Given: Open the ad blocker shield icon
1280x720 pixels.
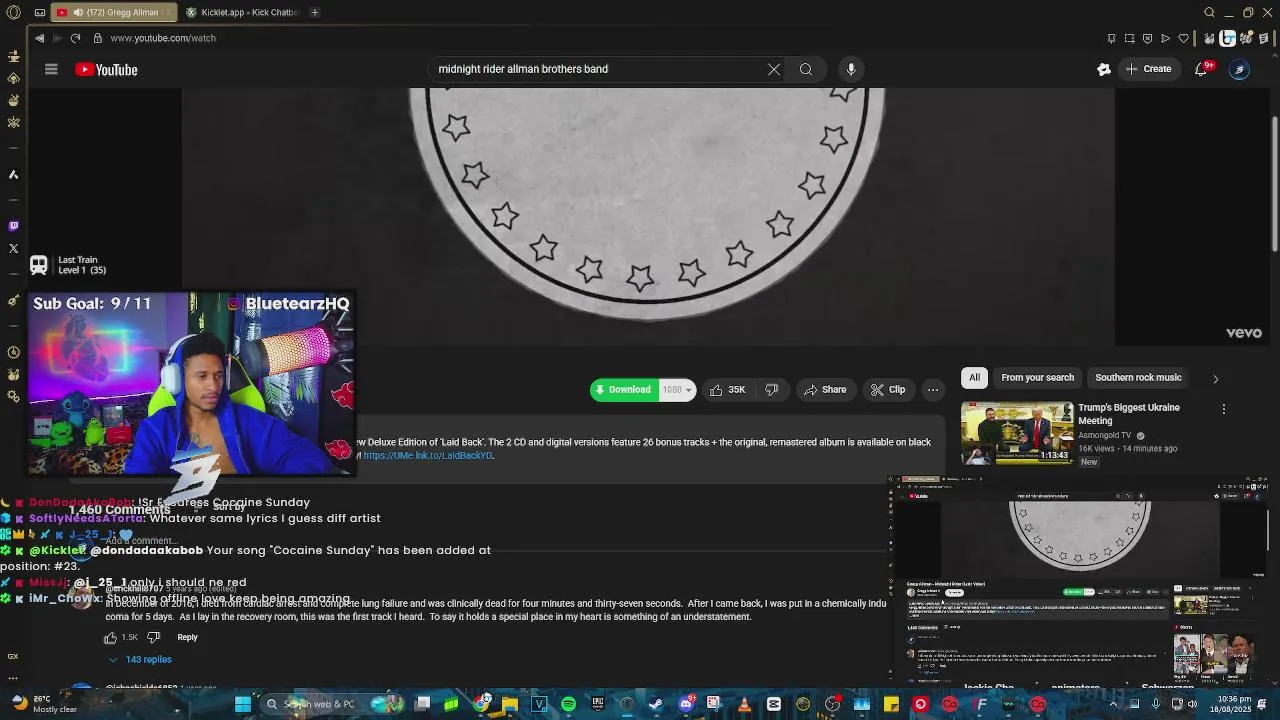Looking at the screenshot, I should (1147, 38).
